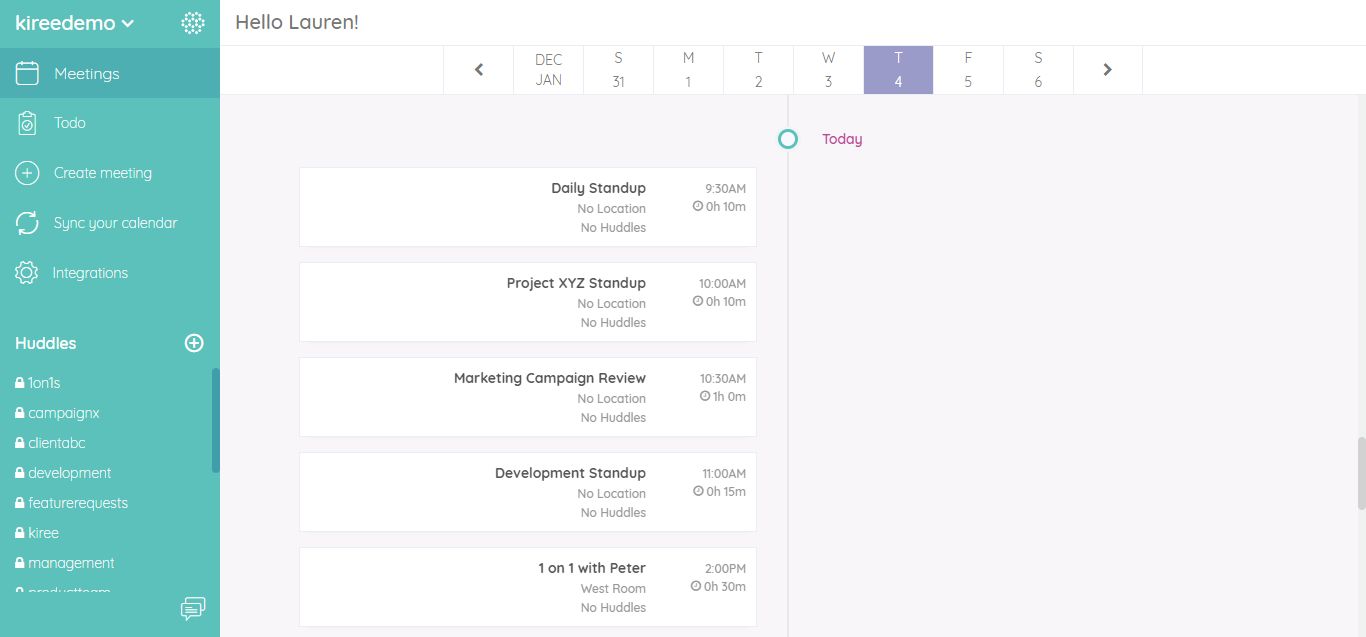Screen dimensions: 1366x637
Task: Click the Create meeting plus icon
Action: point(26,172)
